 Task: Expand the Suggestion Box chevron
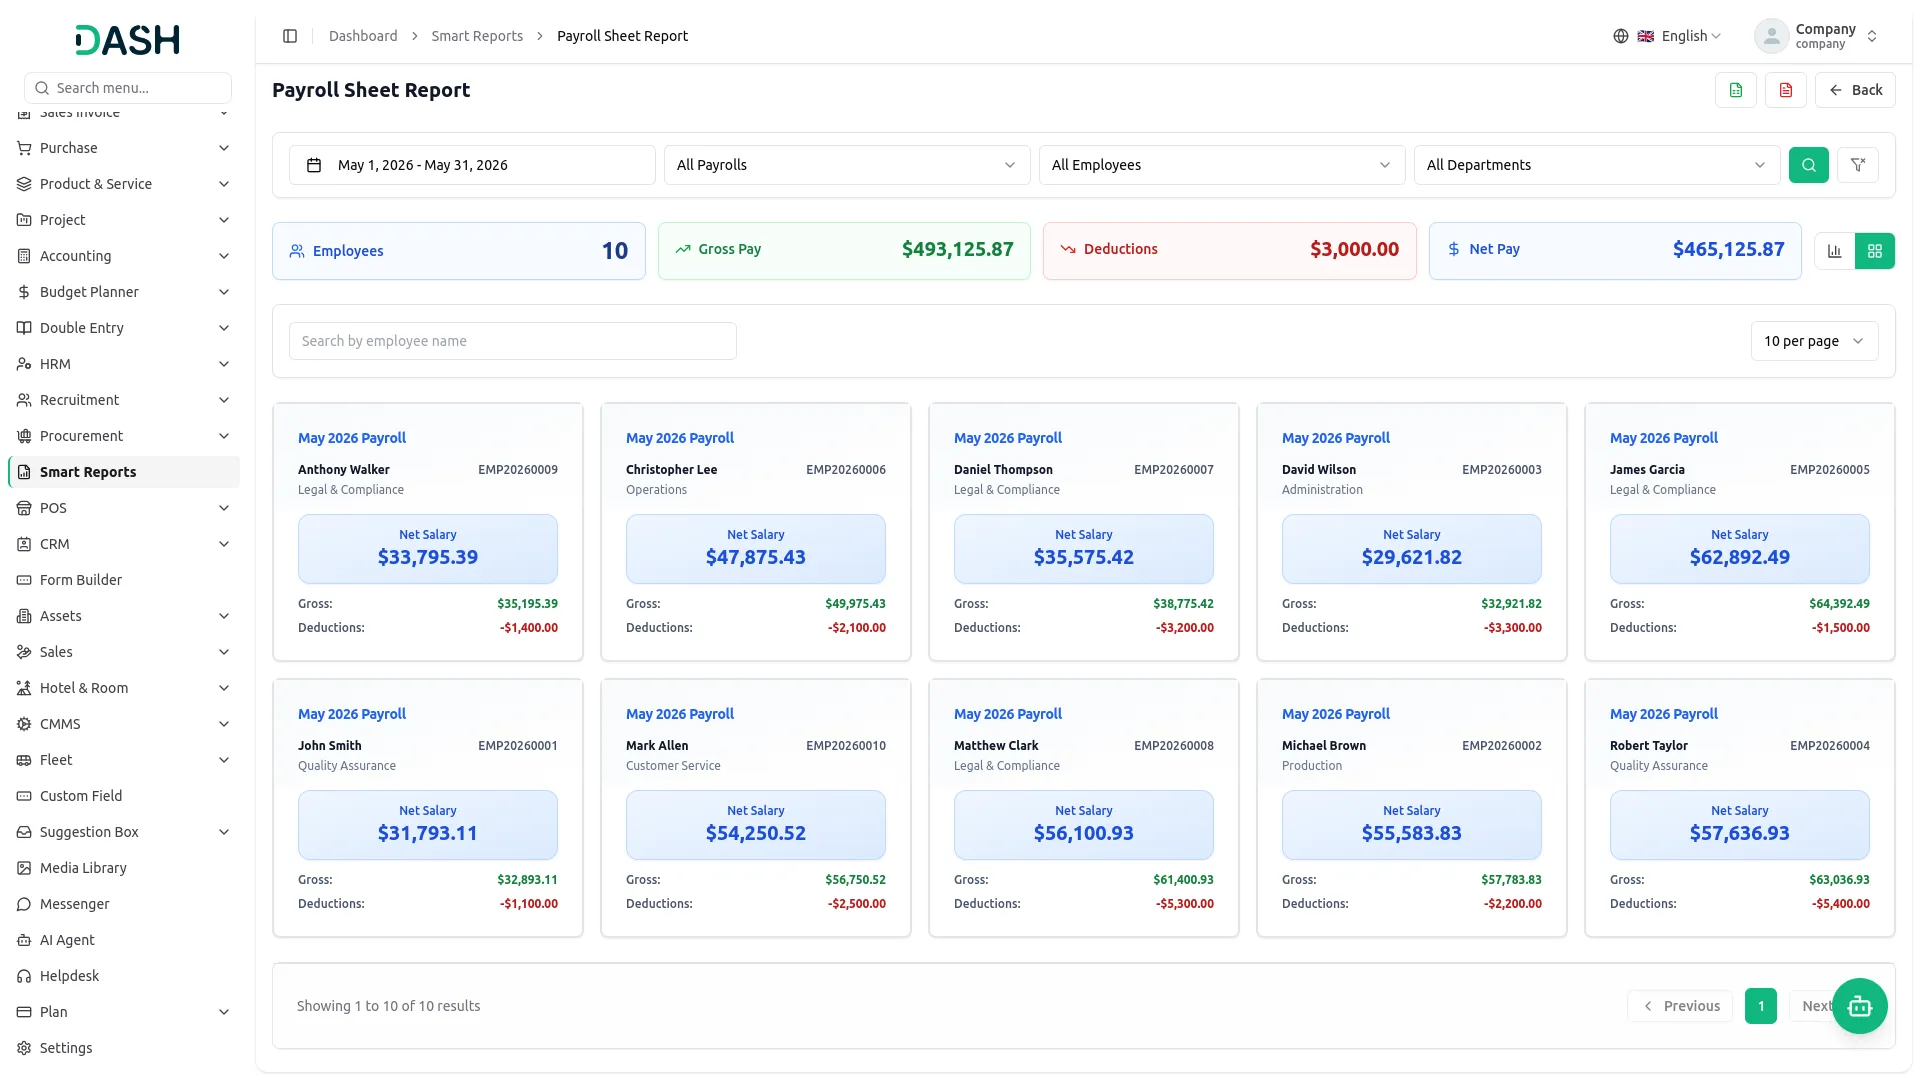point(224,832)
